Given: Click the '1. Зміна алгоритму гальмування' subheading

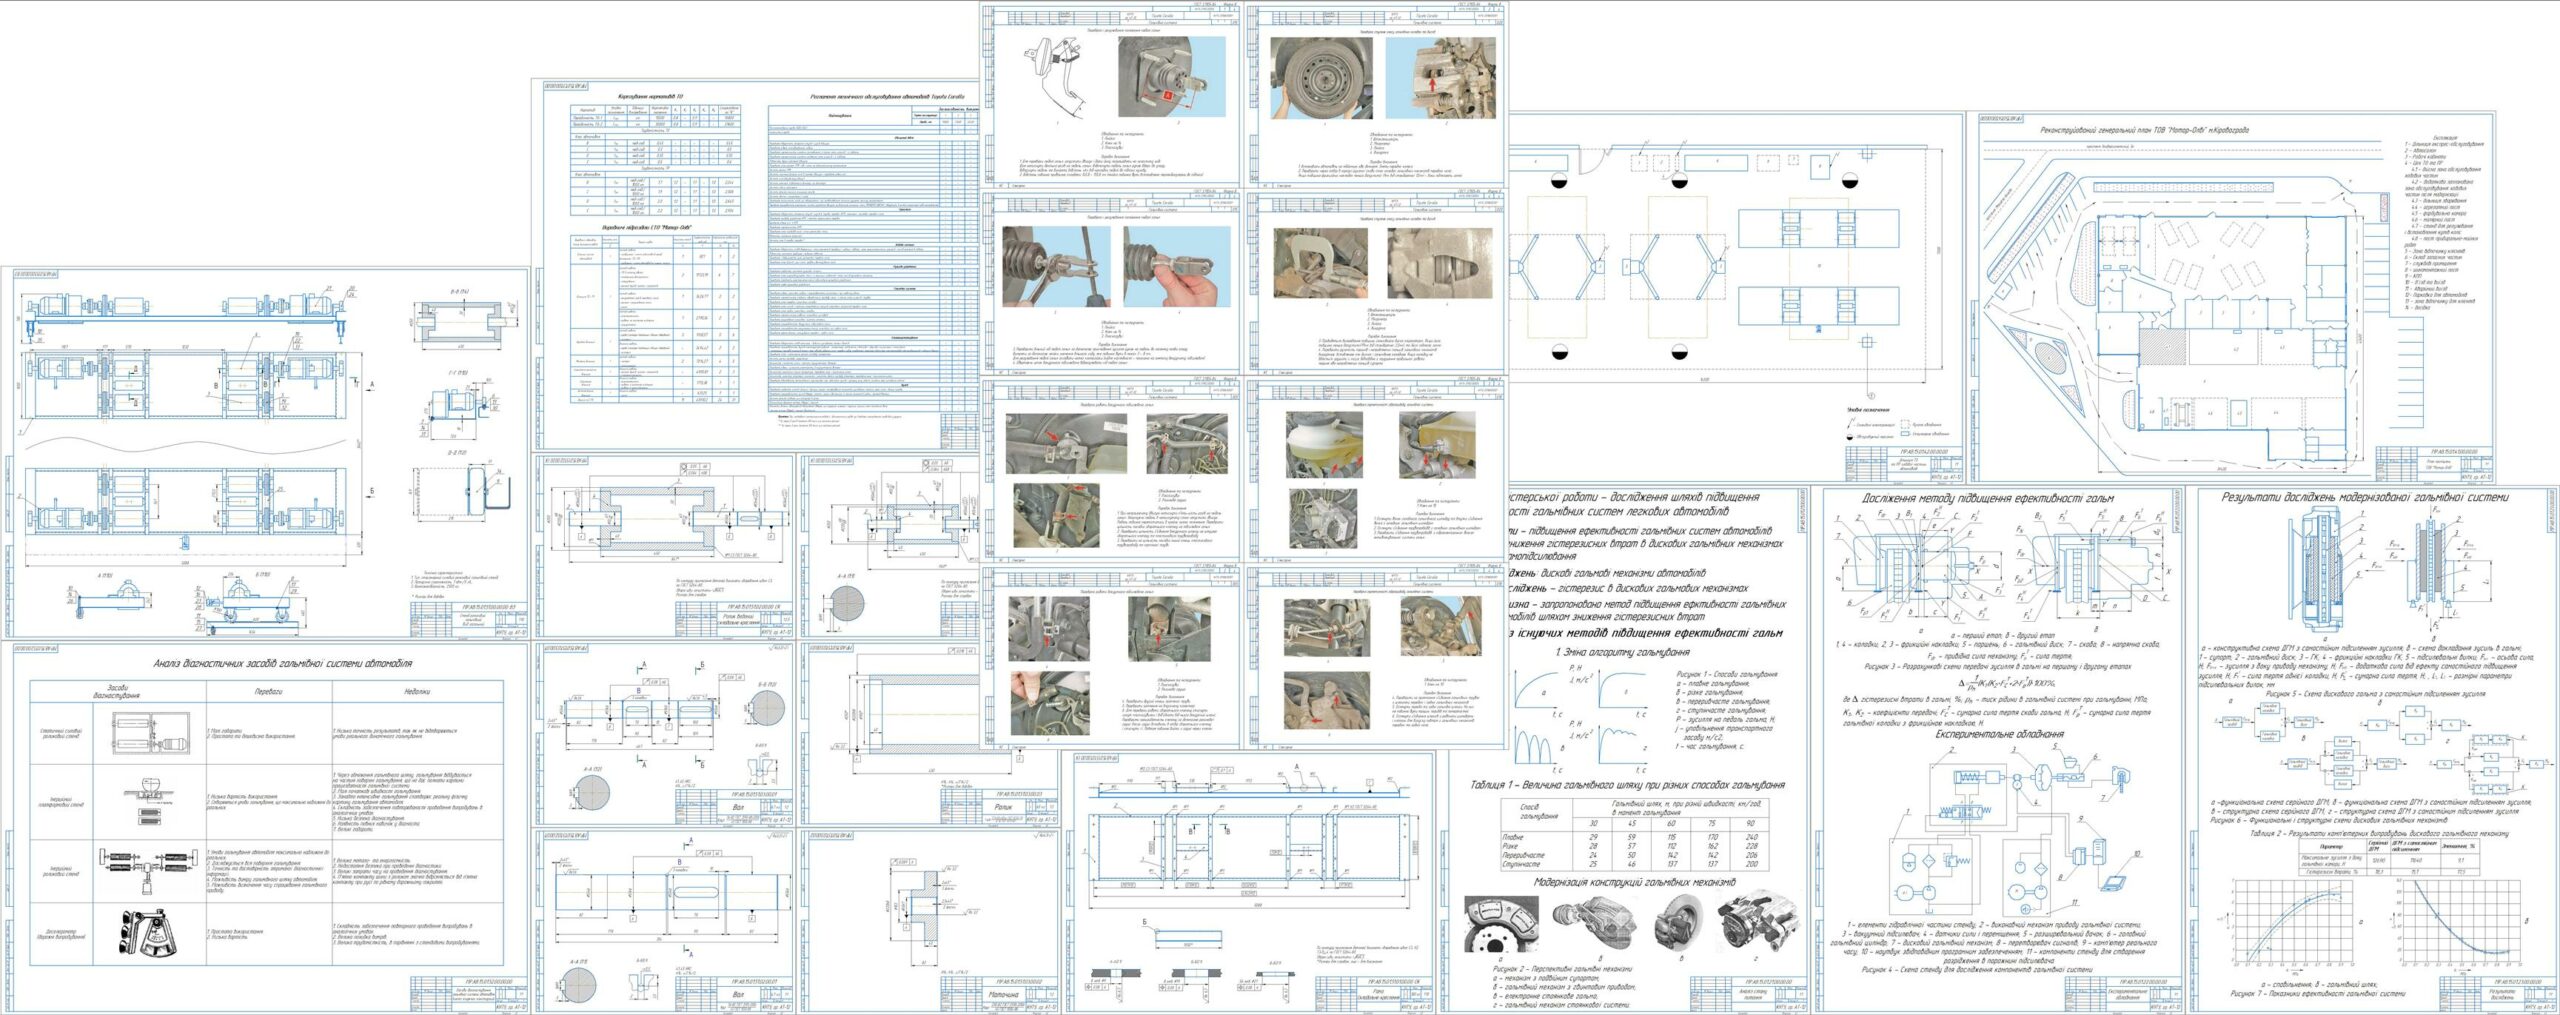Looking at the screenshot, I should [x=1622, y=652].
